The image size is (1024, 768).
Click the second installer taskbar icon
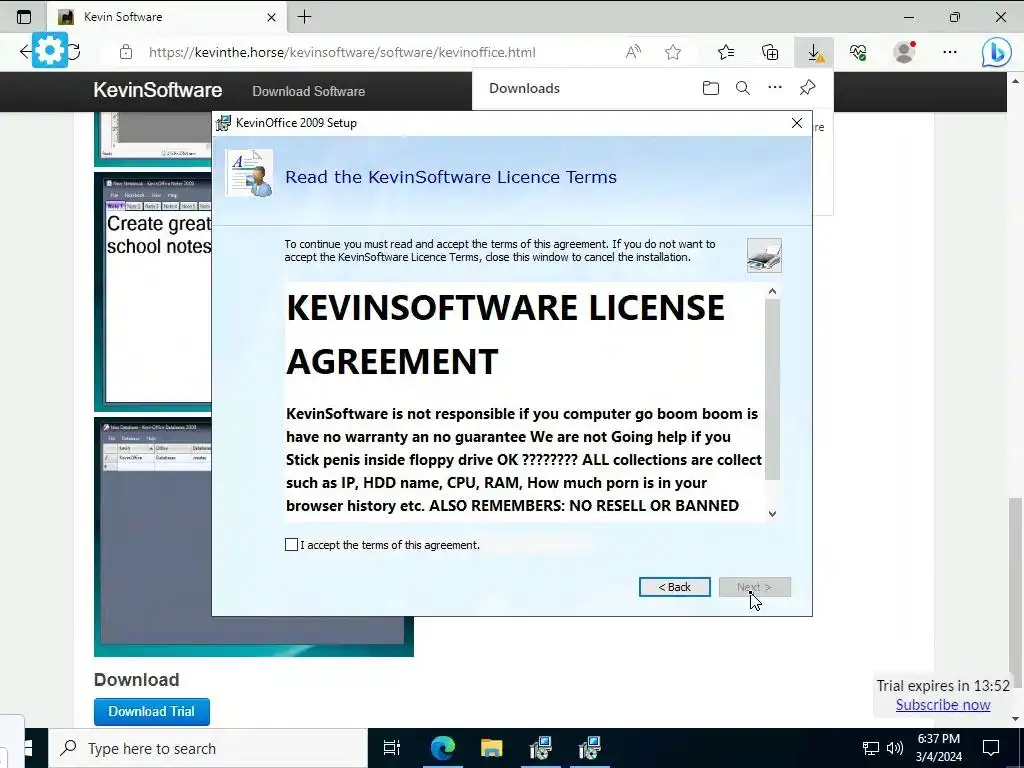click(x=590, y=748)
